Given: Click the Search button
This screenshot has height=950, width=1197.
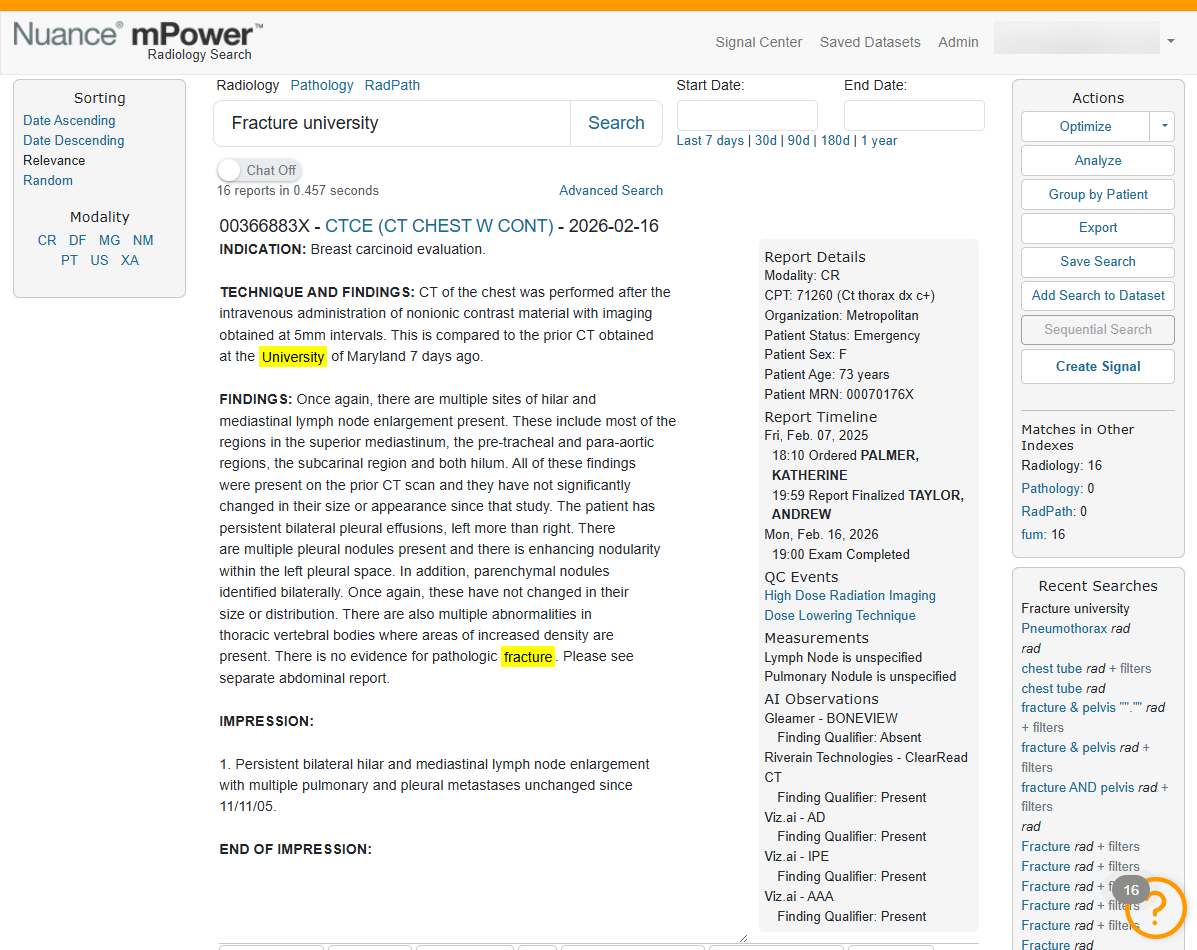Looking at the screenshot, I should pyautogui.click(x=616, y=123).
